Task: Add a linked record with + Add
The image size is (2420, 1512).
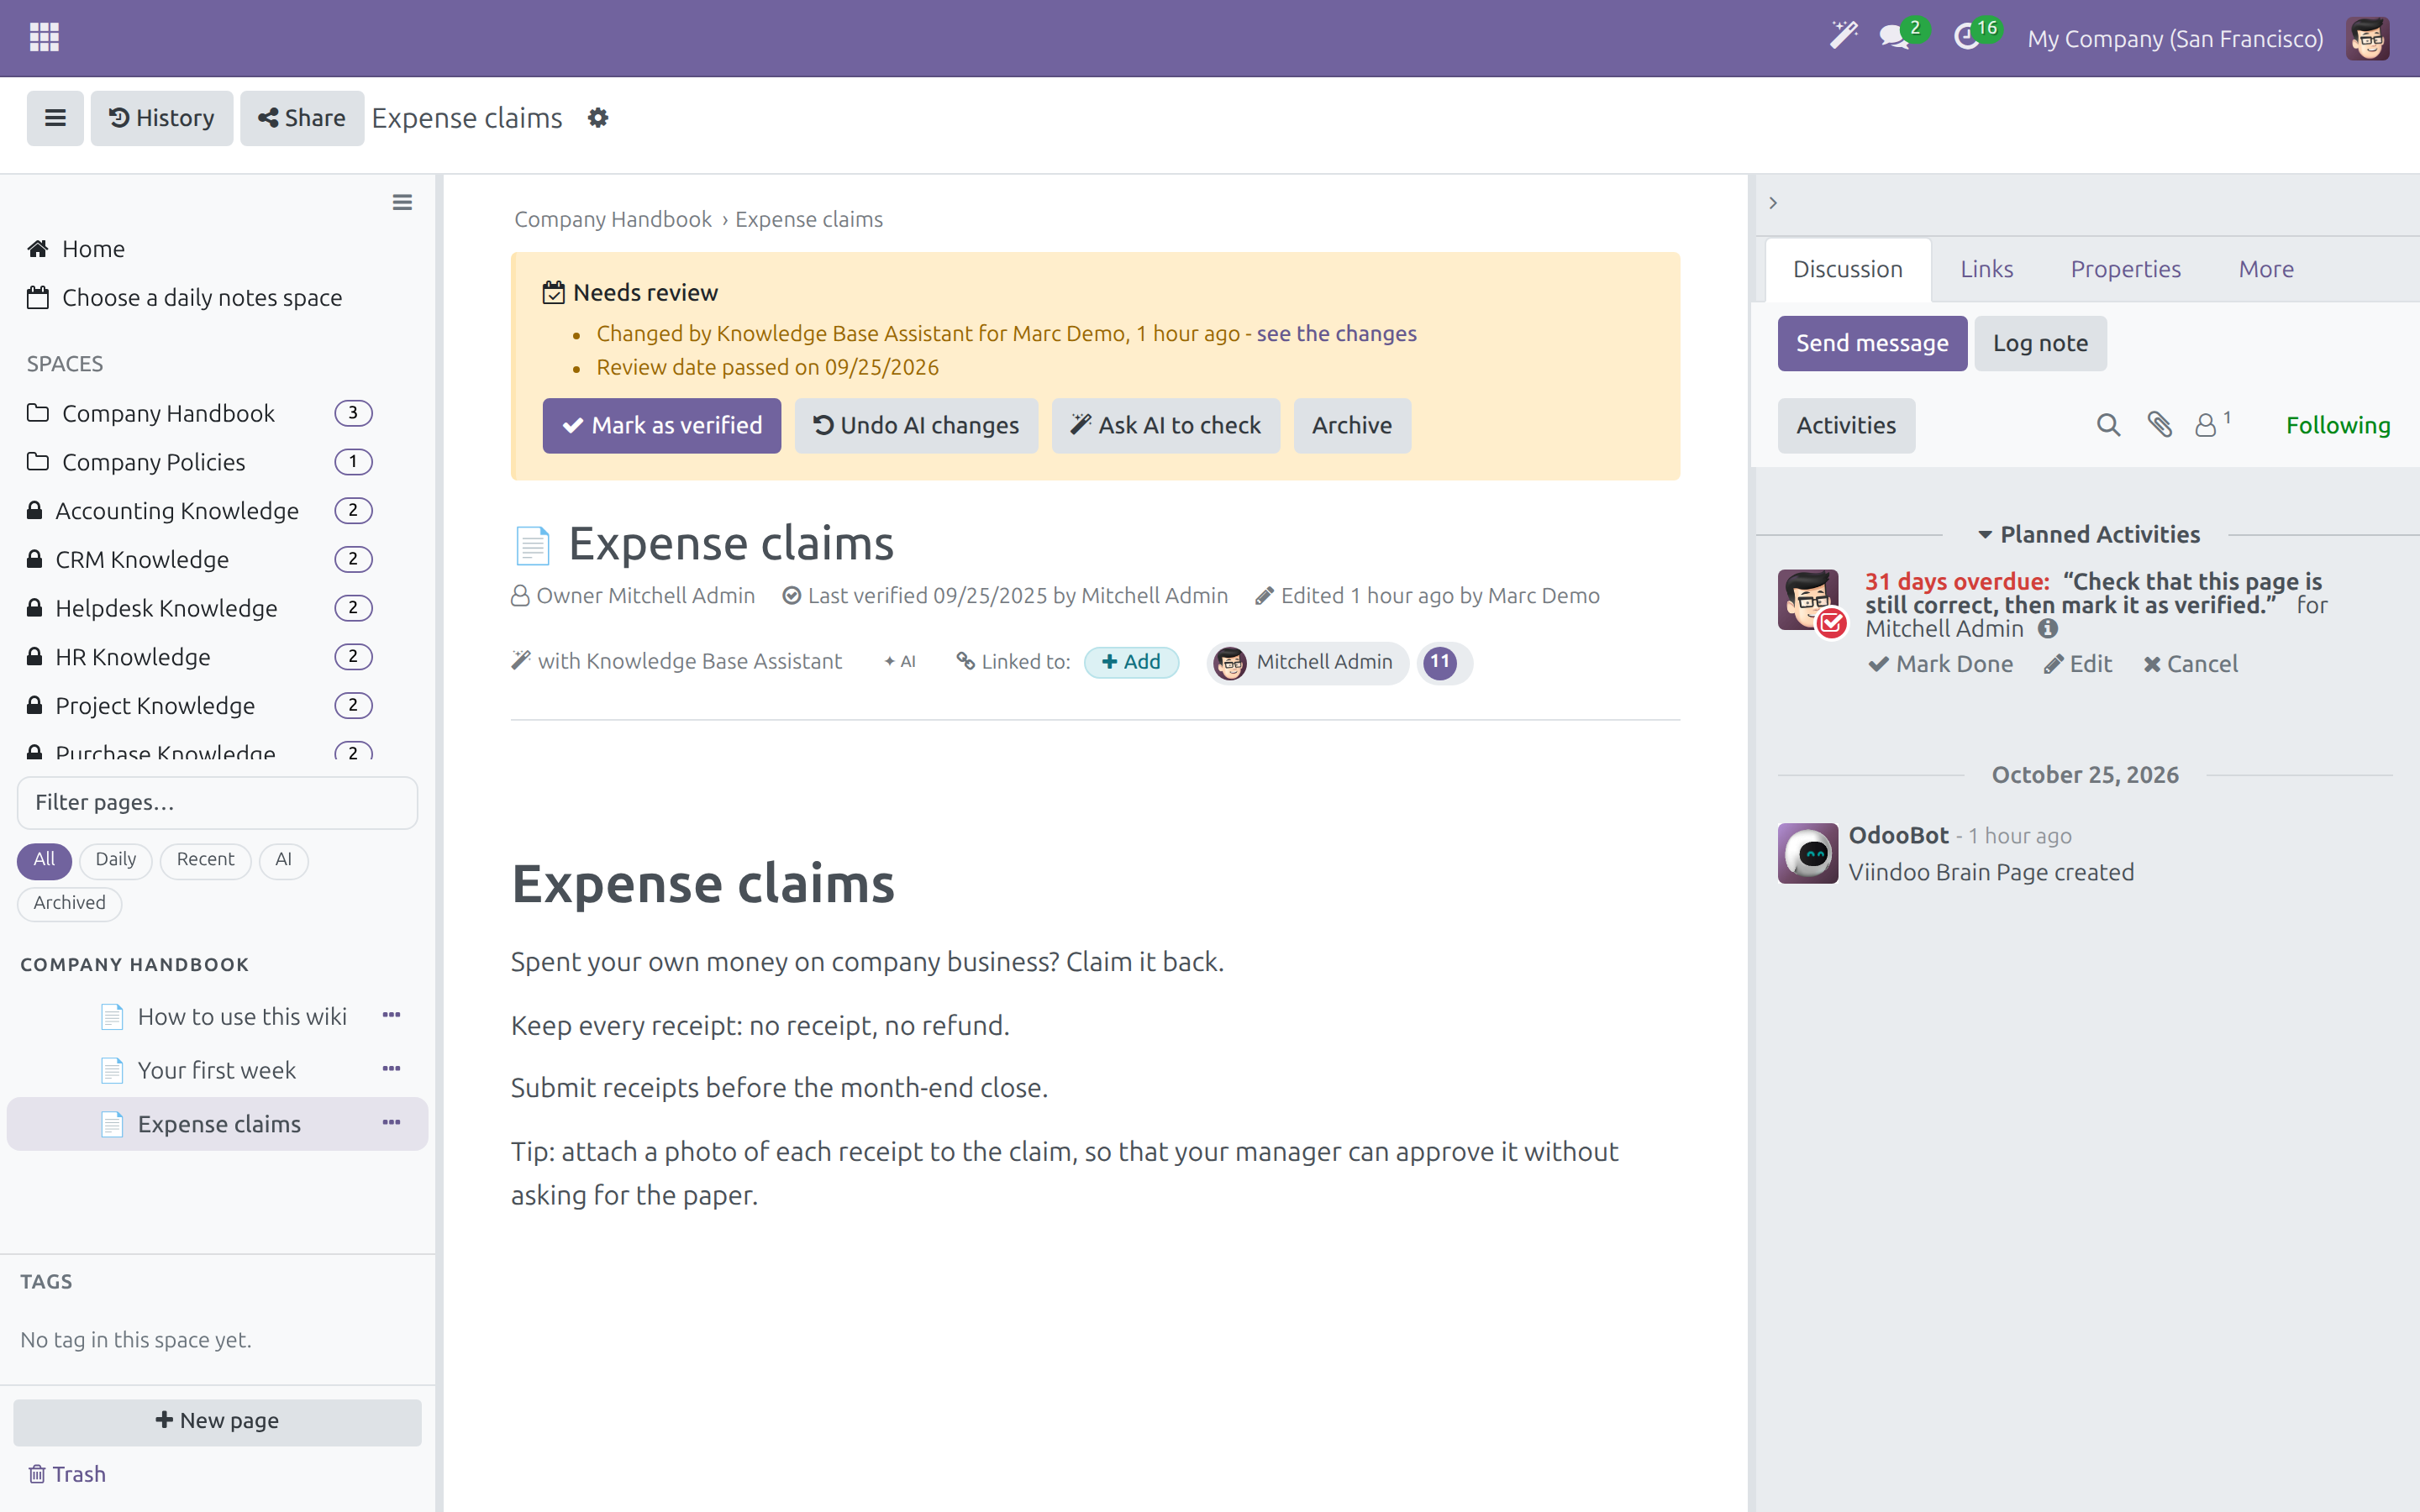Action: (x=1131, y=662)
